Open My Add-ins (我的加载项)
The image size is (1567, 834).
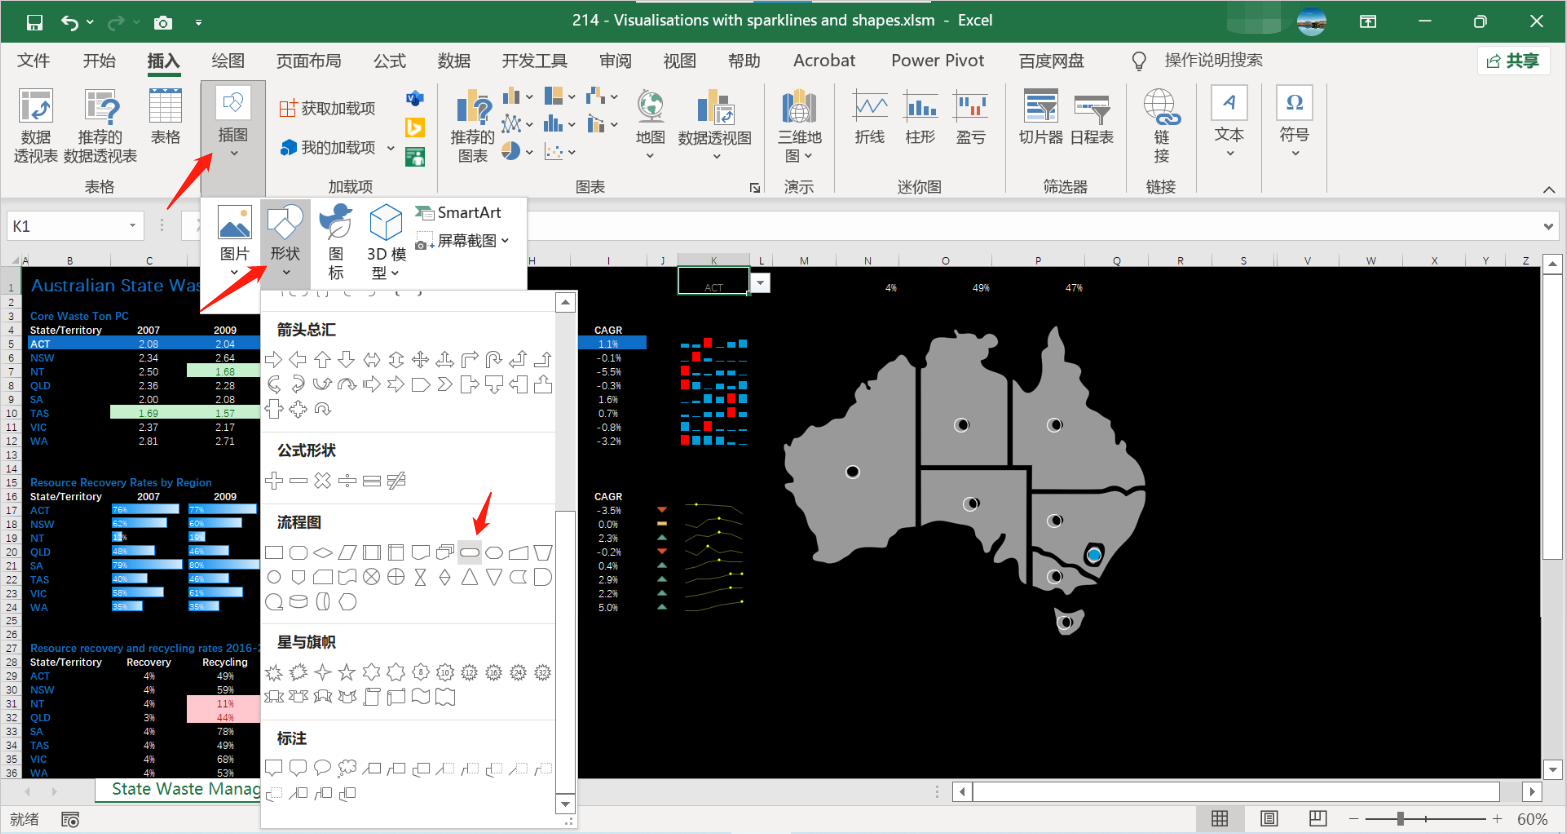pyautogui.click(x=328, y=147)
